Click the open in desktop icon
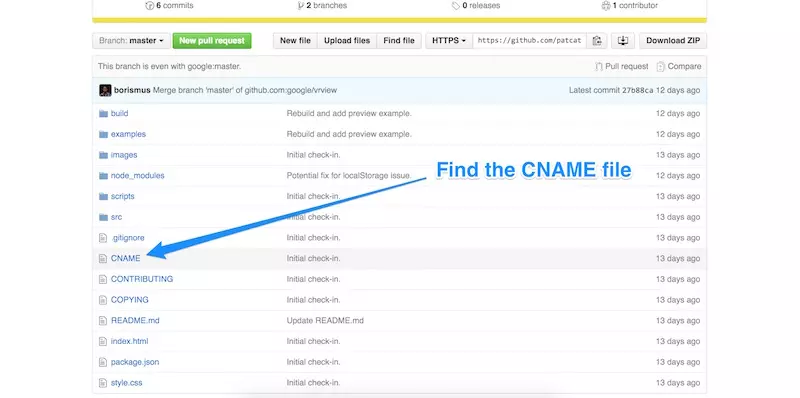This screenshot has height=398, width=800. [623, 41]
